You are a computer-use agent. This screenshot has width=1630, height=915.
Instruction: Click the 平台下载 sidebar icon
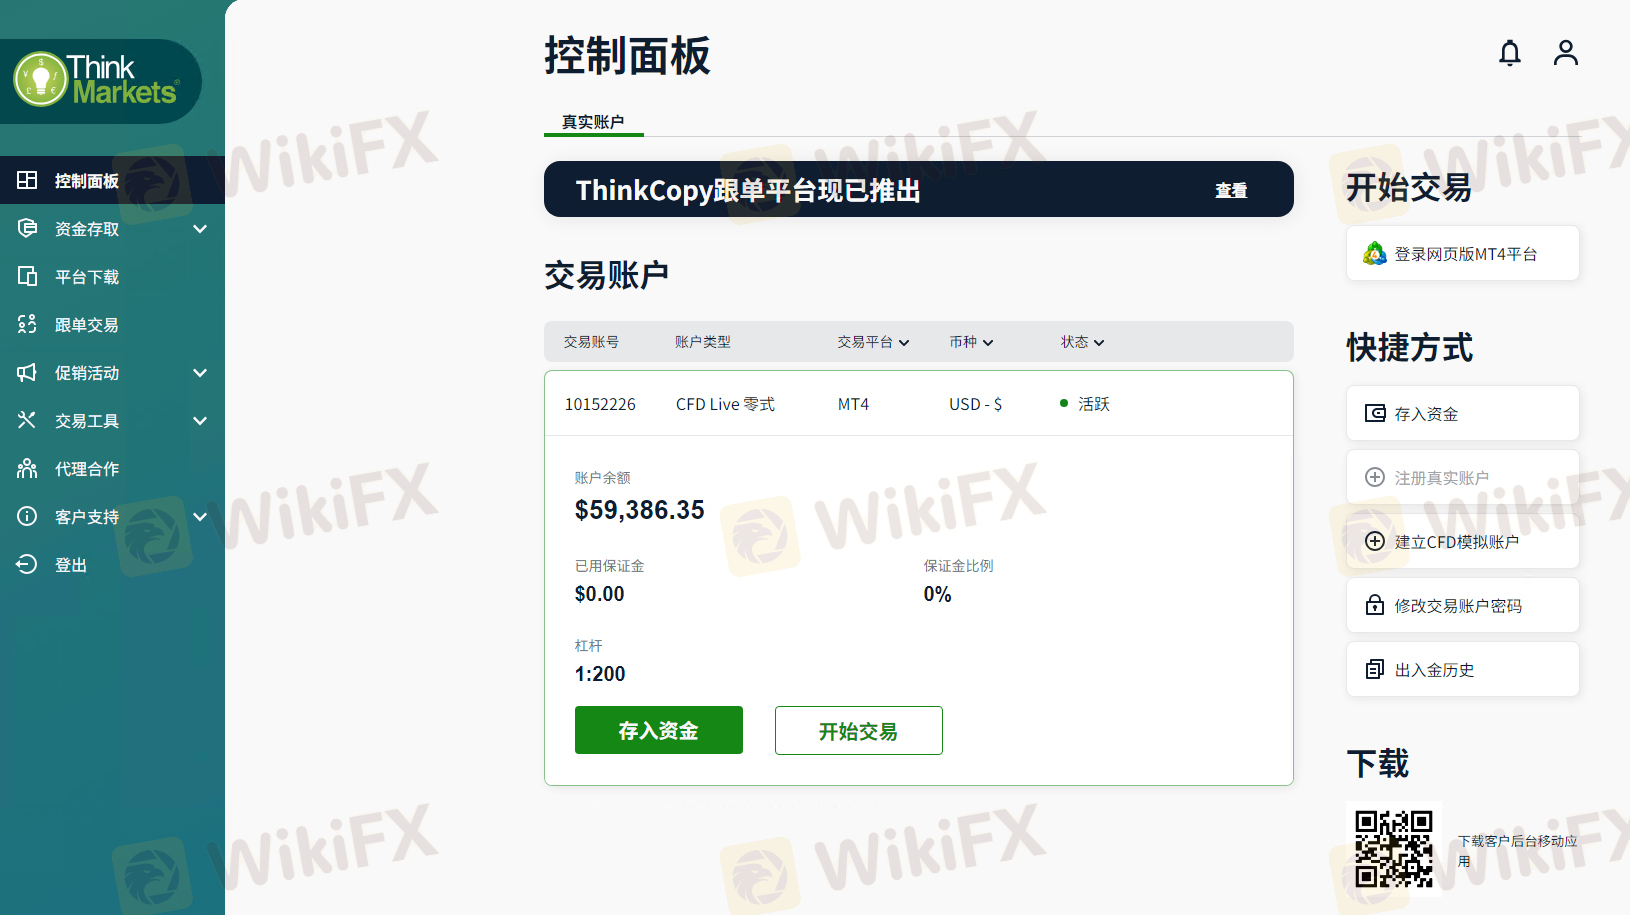[x=27, y=276]
